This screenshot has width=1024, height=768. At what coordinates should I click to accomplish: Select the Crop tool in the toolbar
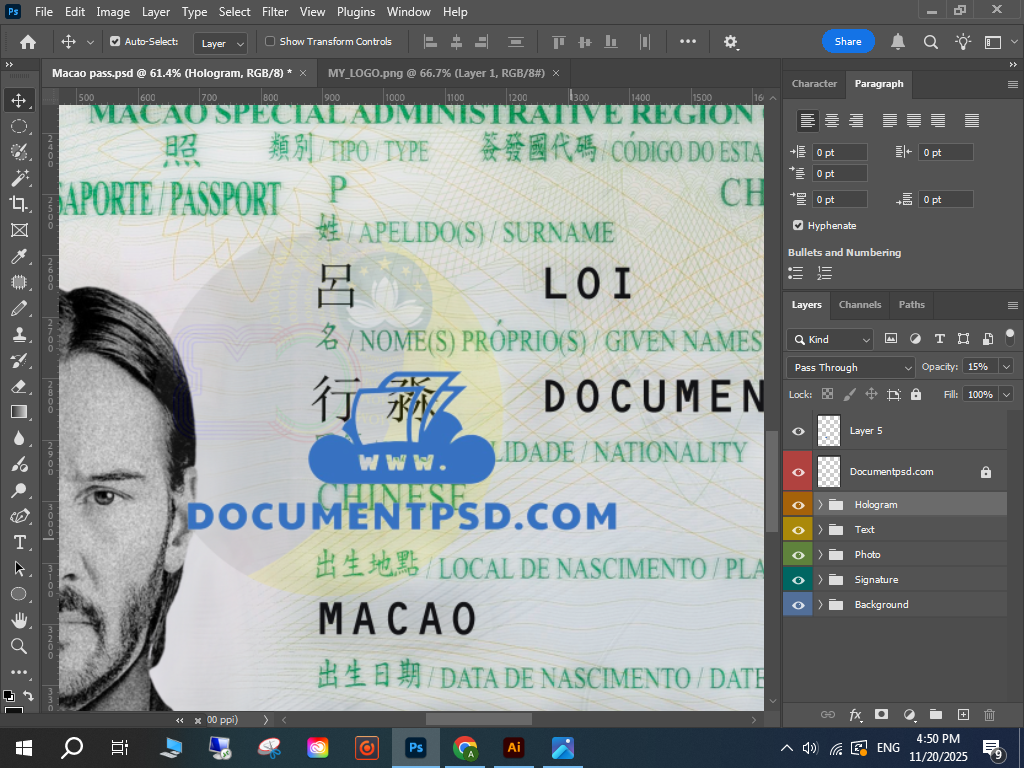[x=19, y=204]
